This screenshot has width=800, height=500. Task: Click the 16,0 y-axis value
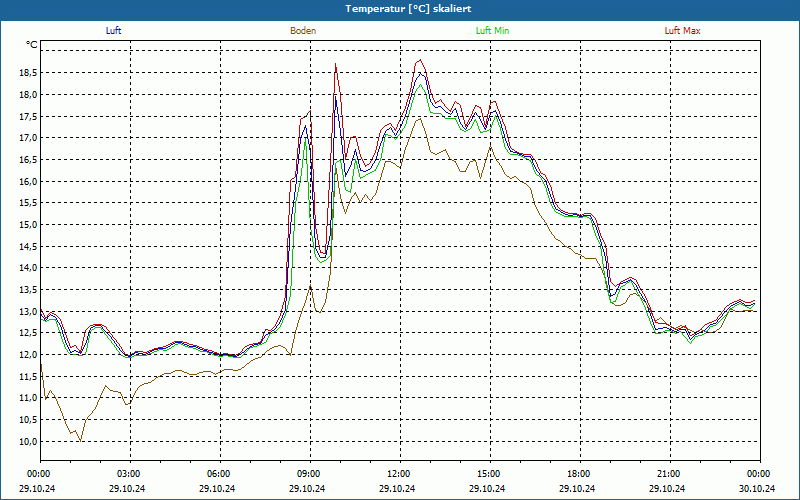[28, 181]
